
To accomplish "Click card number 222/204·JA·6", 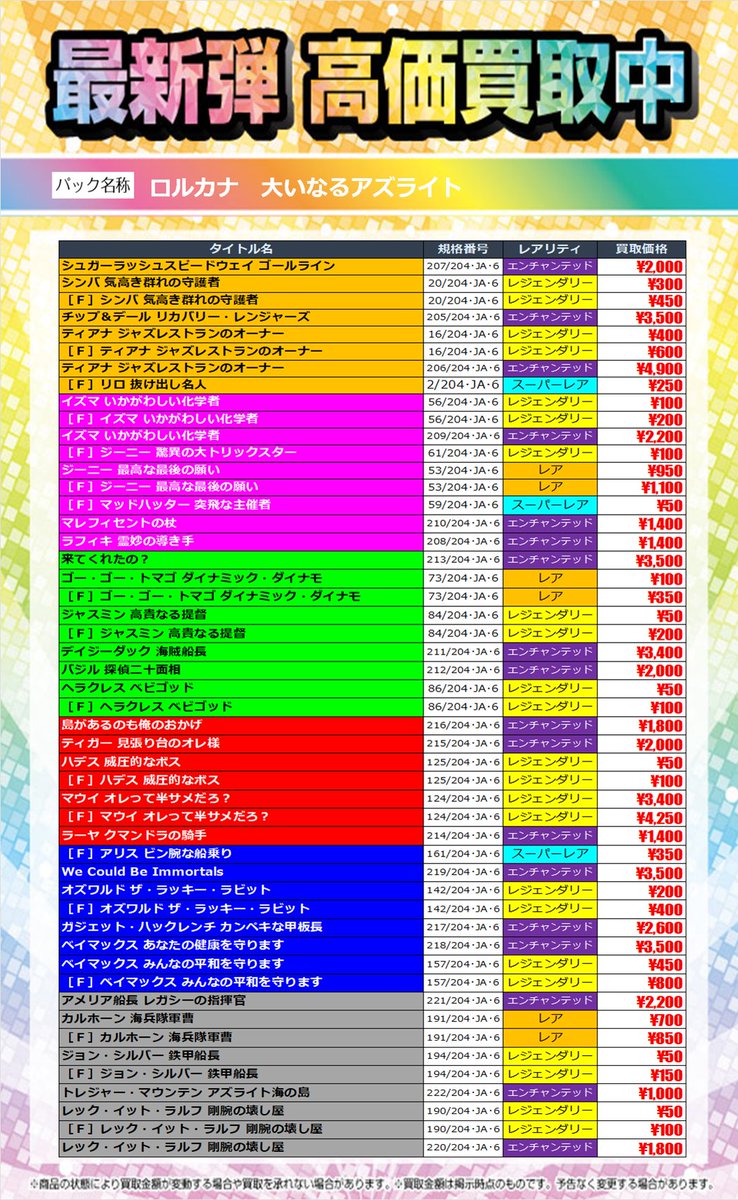I will click(x=463, y=1091).
